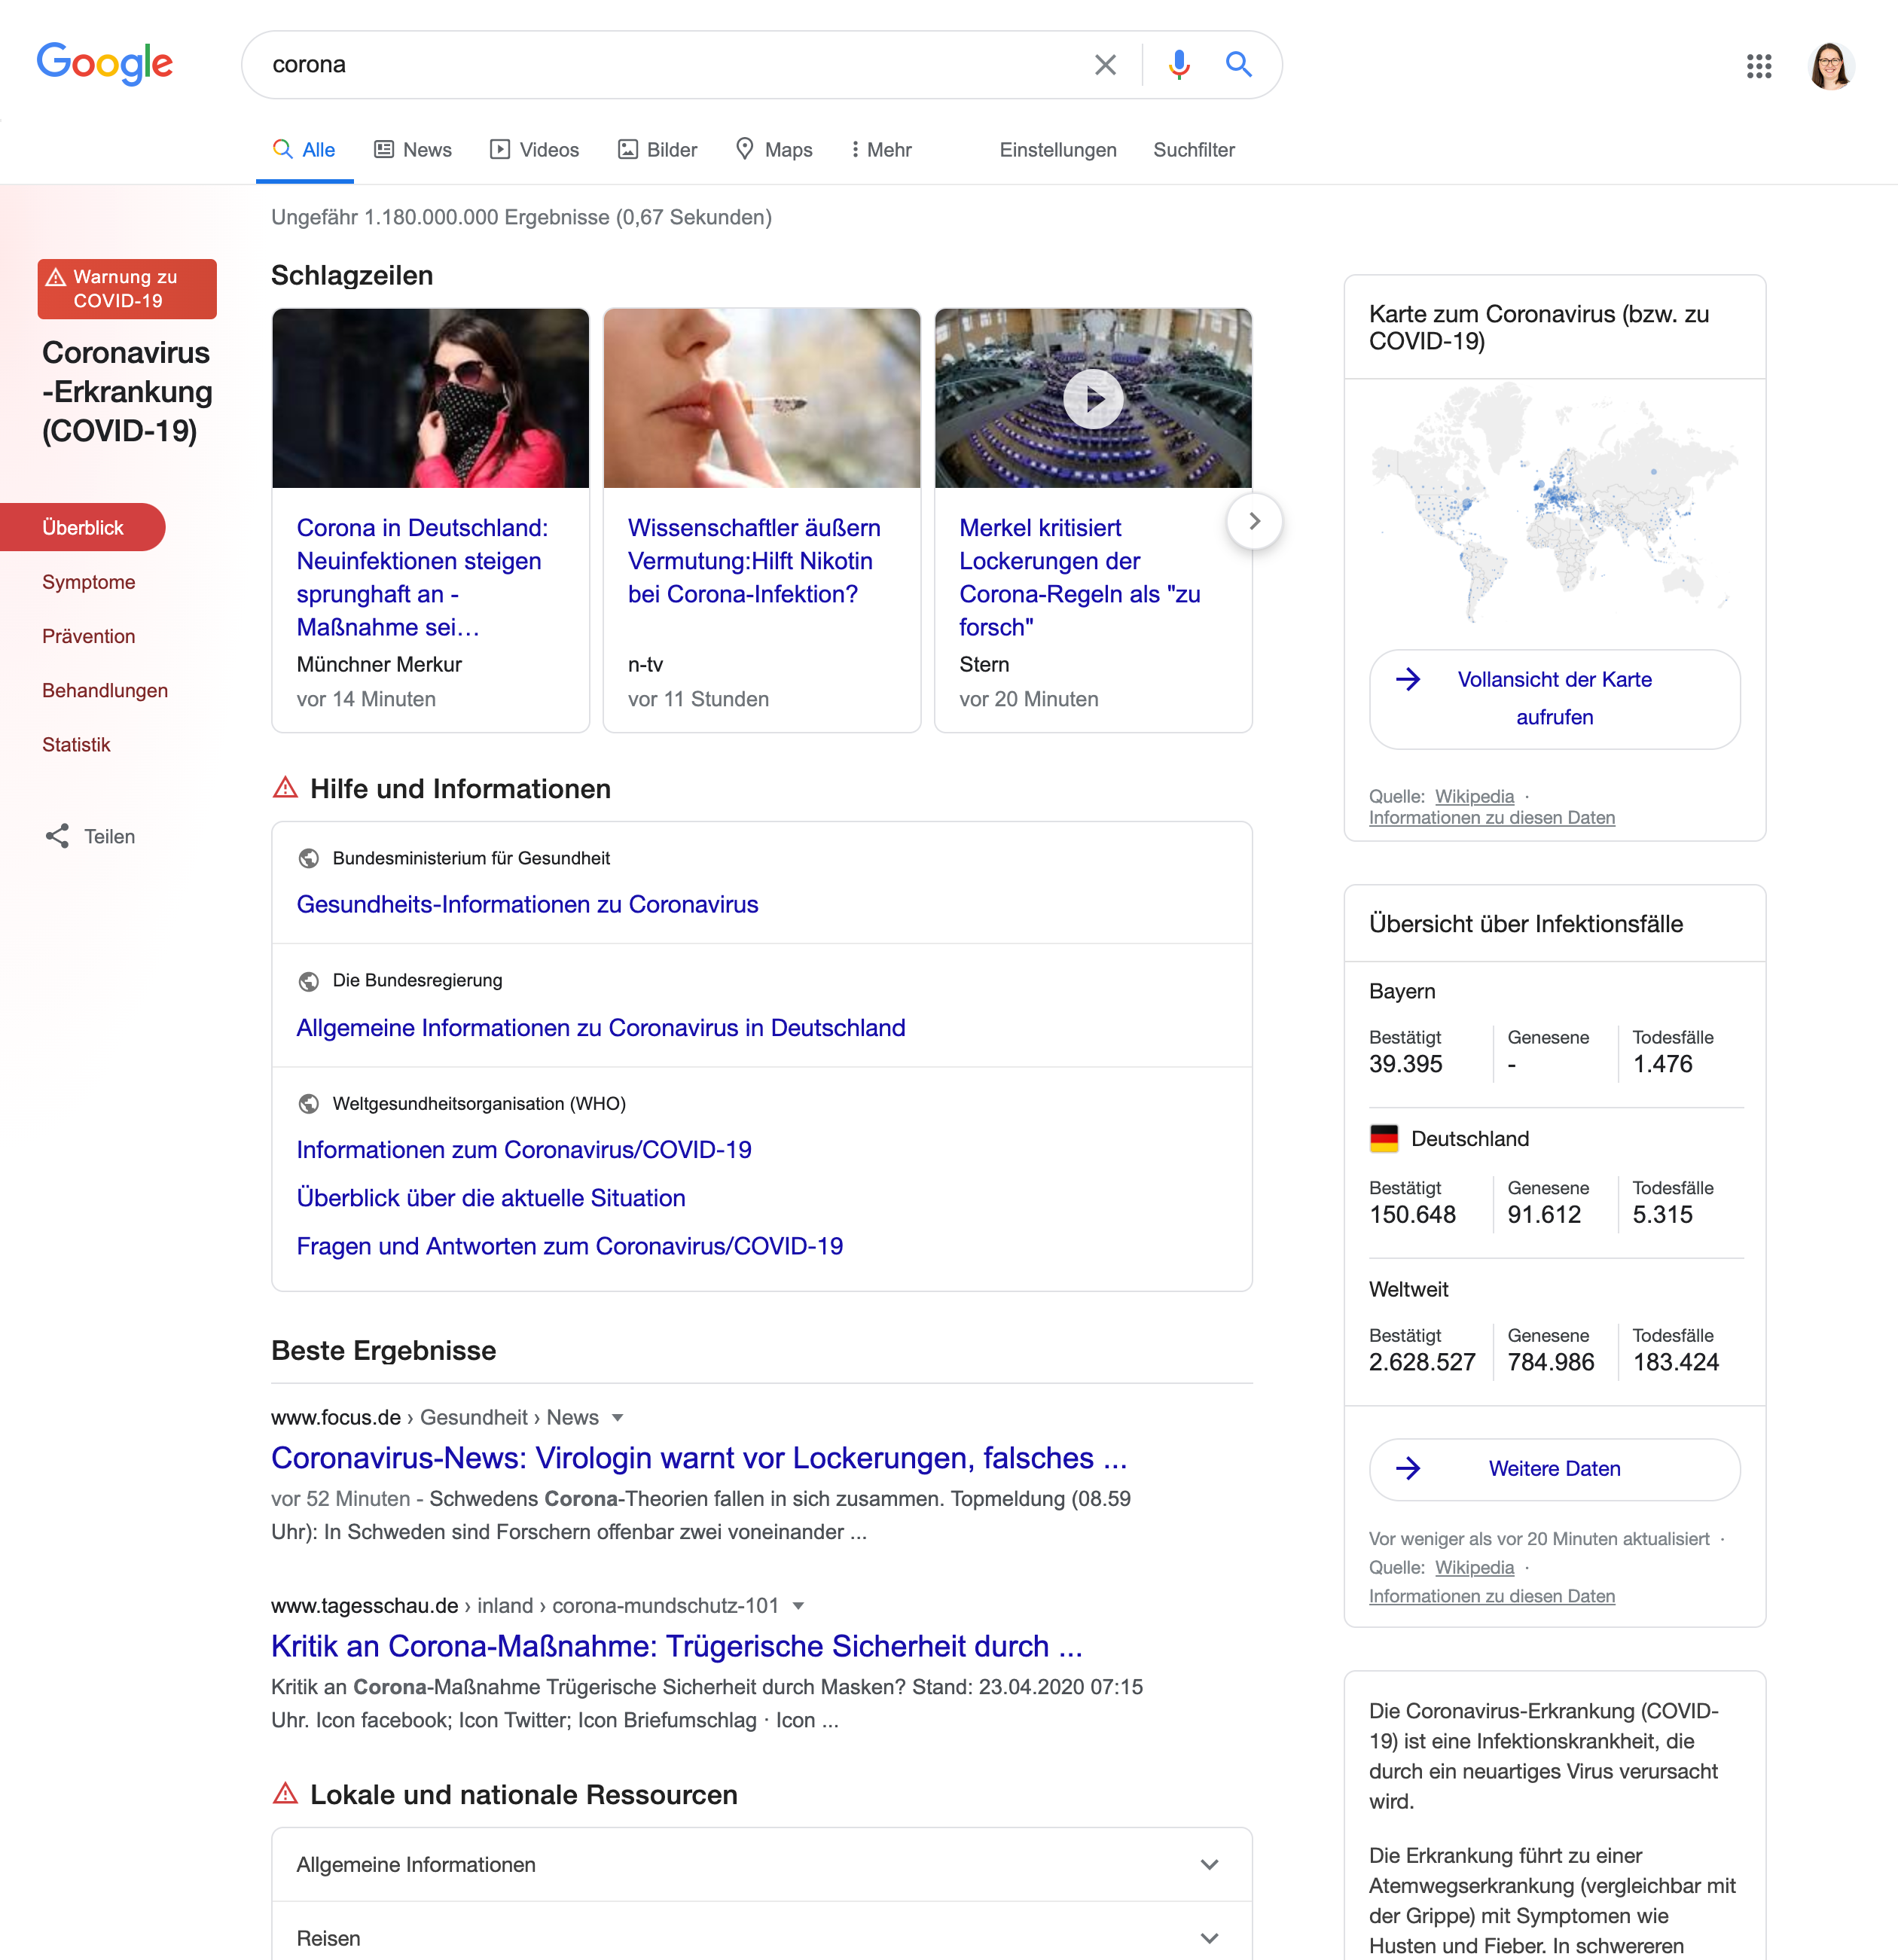Open Gesundheits-Informationen zu Coronavirus link
Screen dimensions: 1898x1960
(527, 904)
